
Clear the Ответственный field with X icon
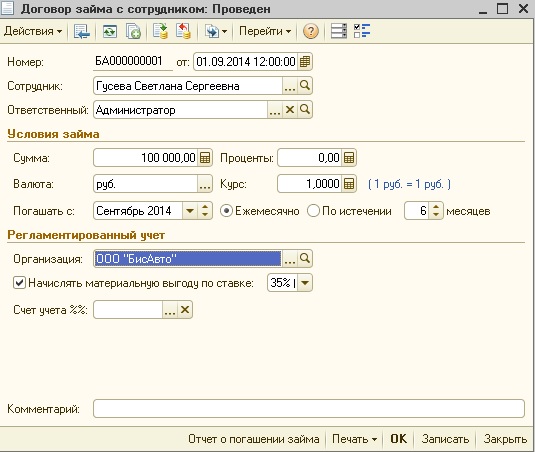tap(290, 110)
